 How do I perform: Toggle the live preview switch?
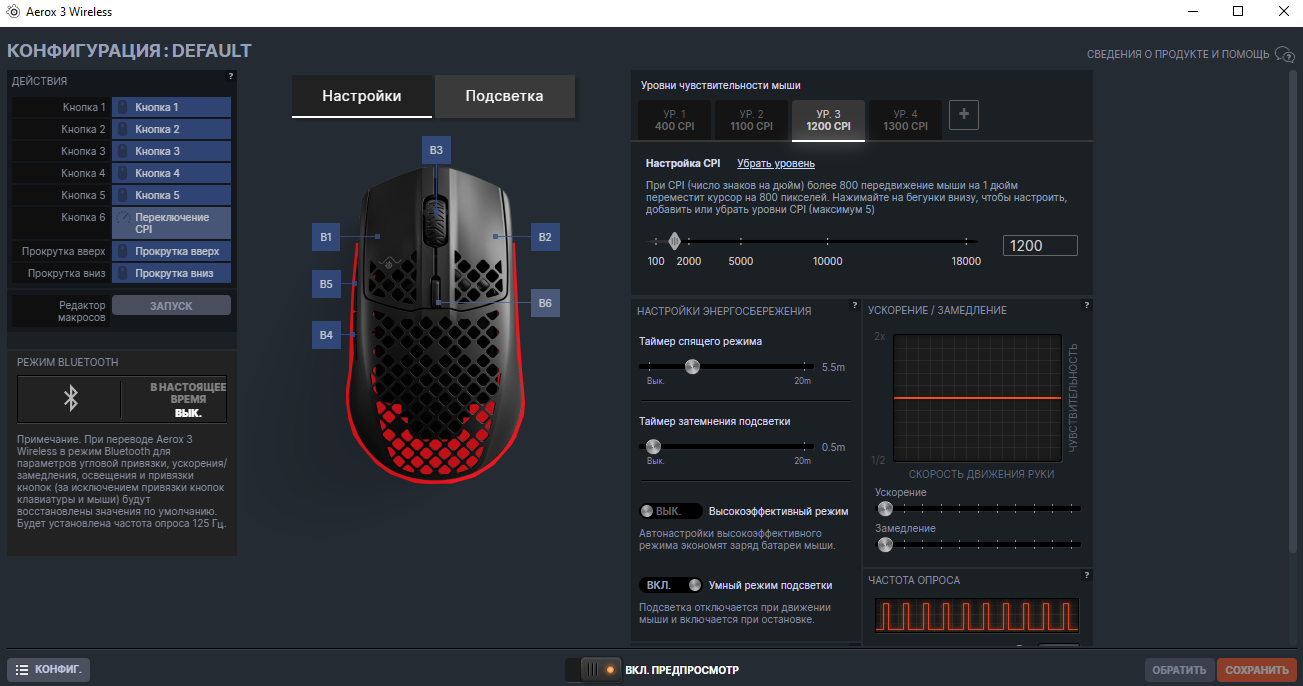pyautogui.click(x=591, y=669)
